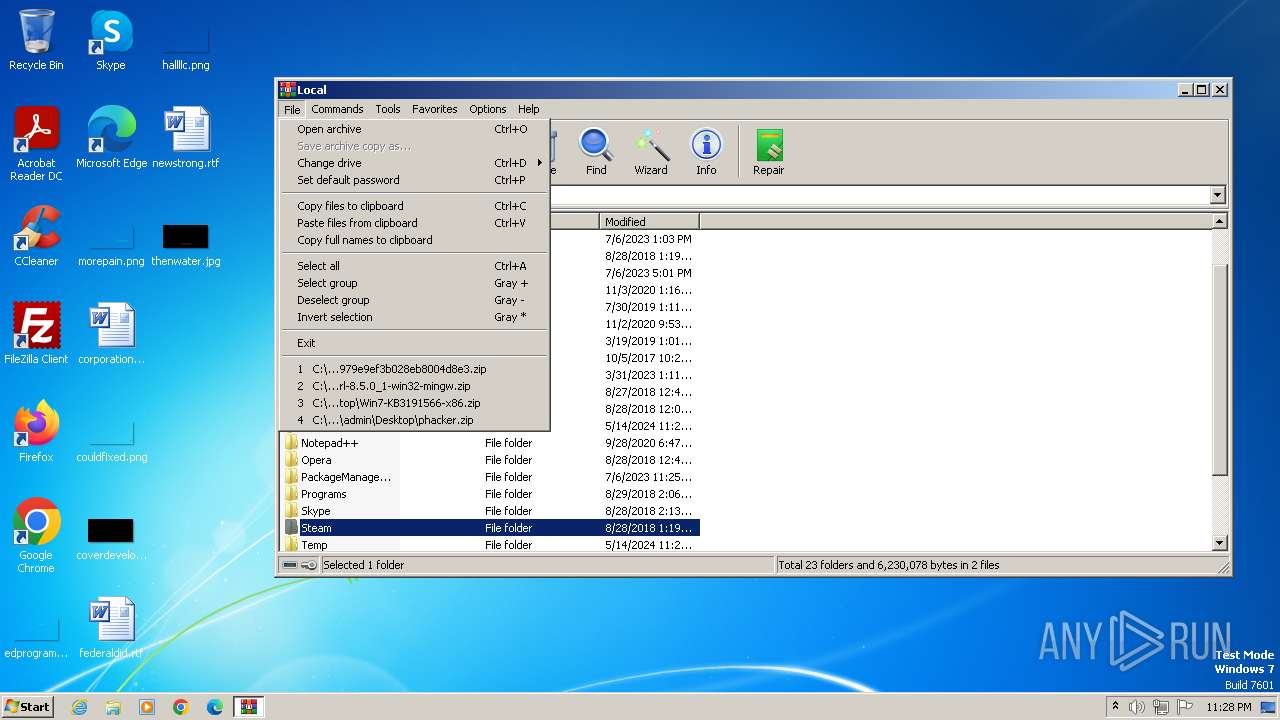The image size is (1280, 720).
Task: Click the Info toolbar icon
Action: [706, 152]
